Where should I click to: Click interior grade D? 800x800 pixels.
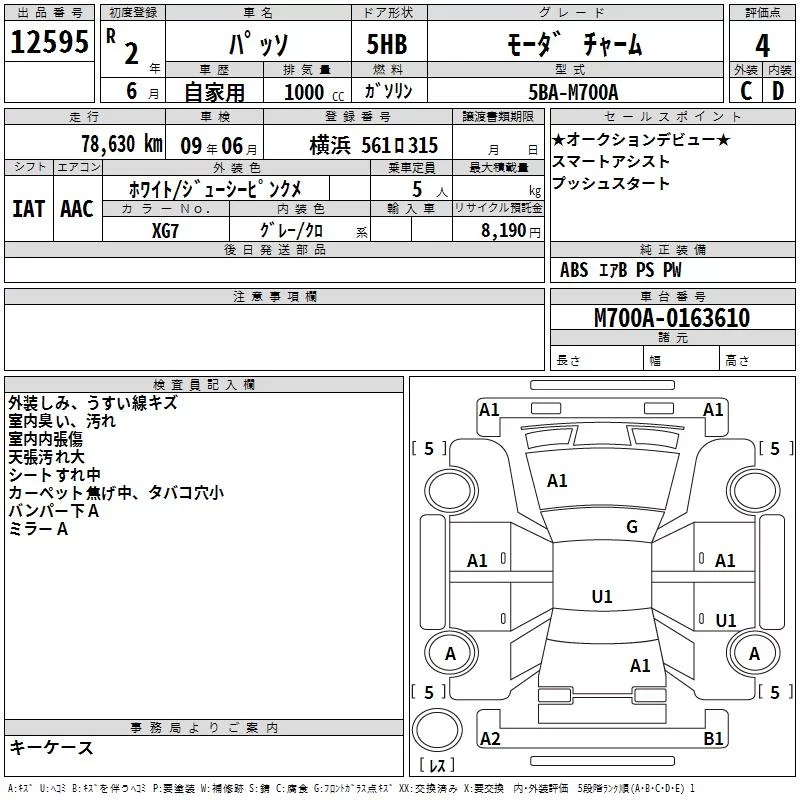[778, 91]
